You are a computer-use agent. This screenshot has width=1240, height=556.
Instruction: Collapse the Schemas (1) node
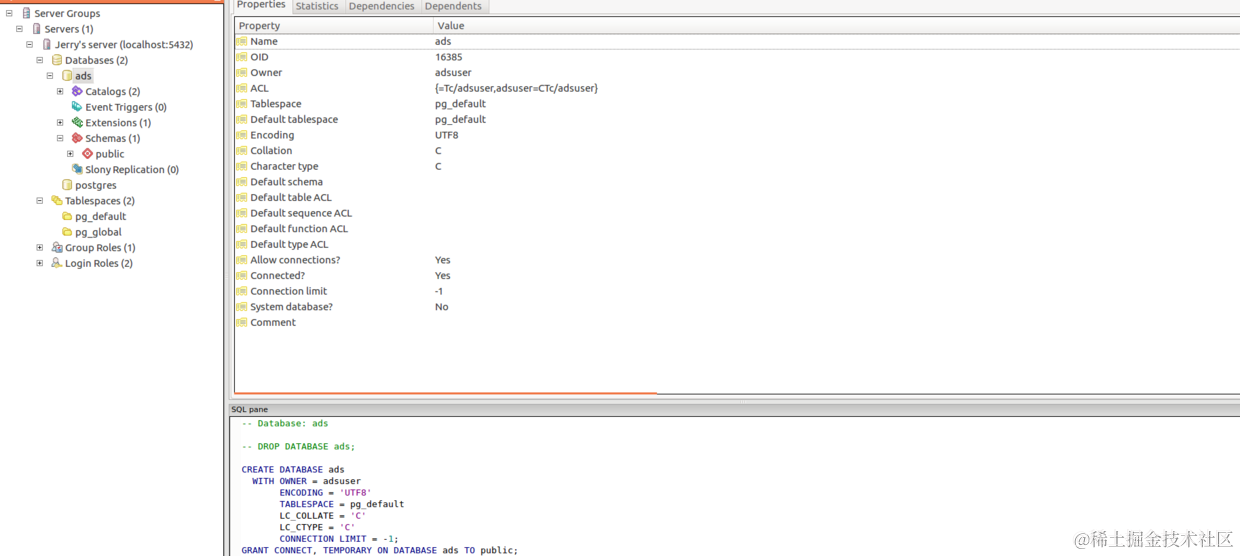point(60,138)
